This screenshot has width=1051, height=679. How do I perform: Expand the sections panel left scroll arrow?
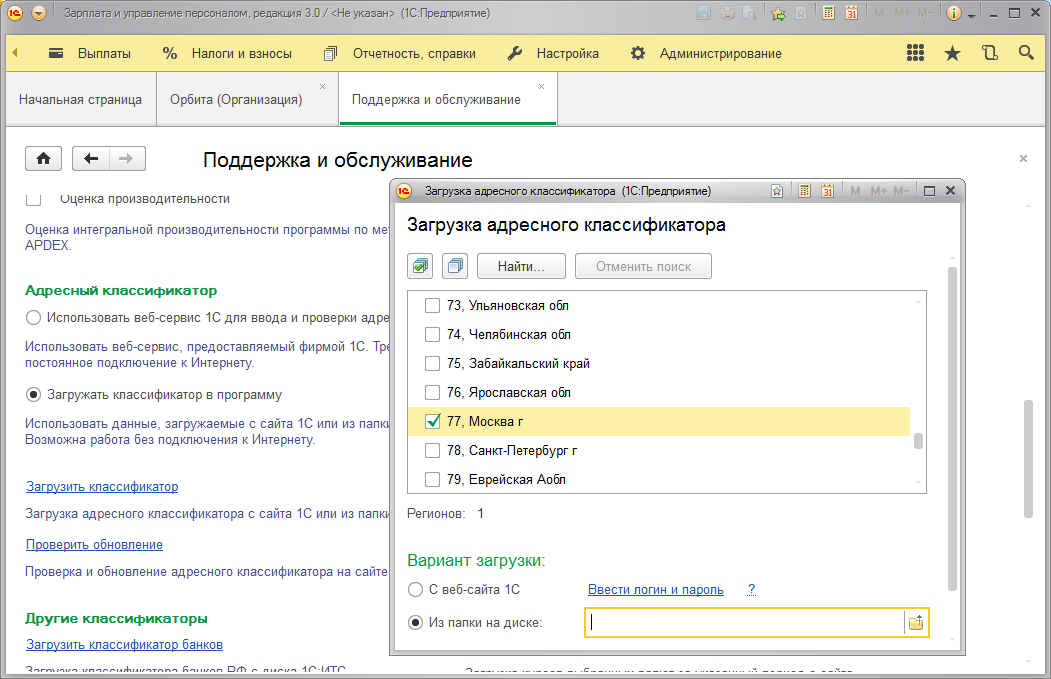coord(14,53)
